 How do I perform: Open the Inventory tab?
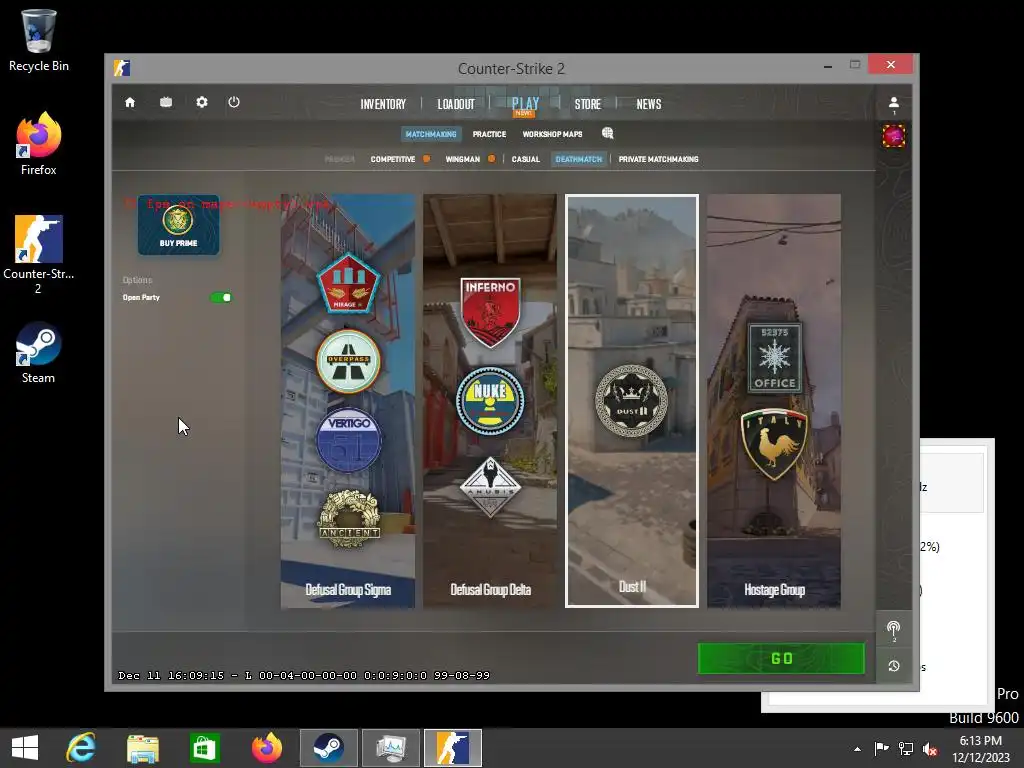(383, 104)
